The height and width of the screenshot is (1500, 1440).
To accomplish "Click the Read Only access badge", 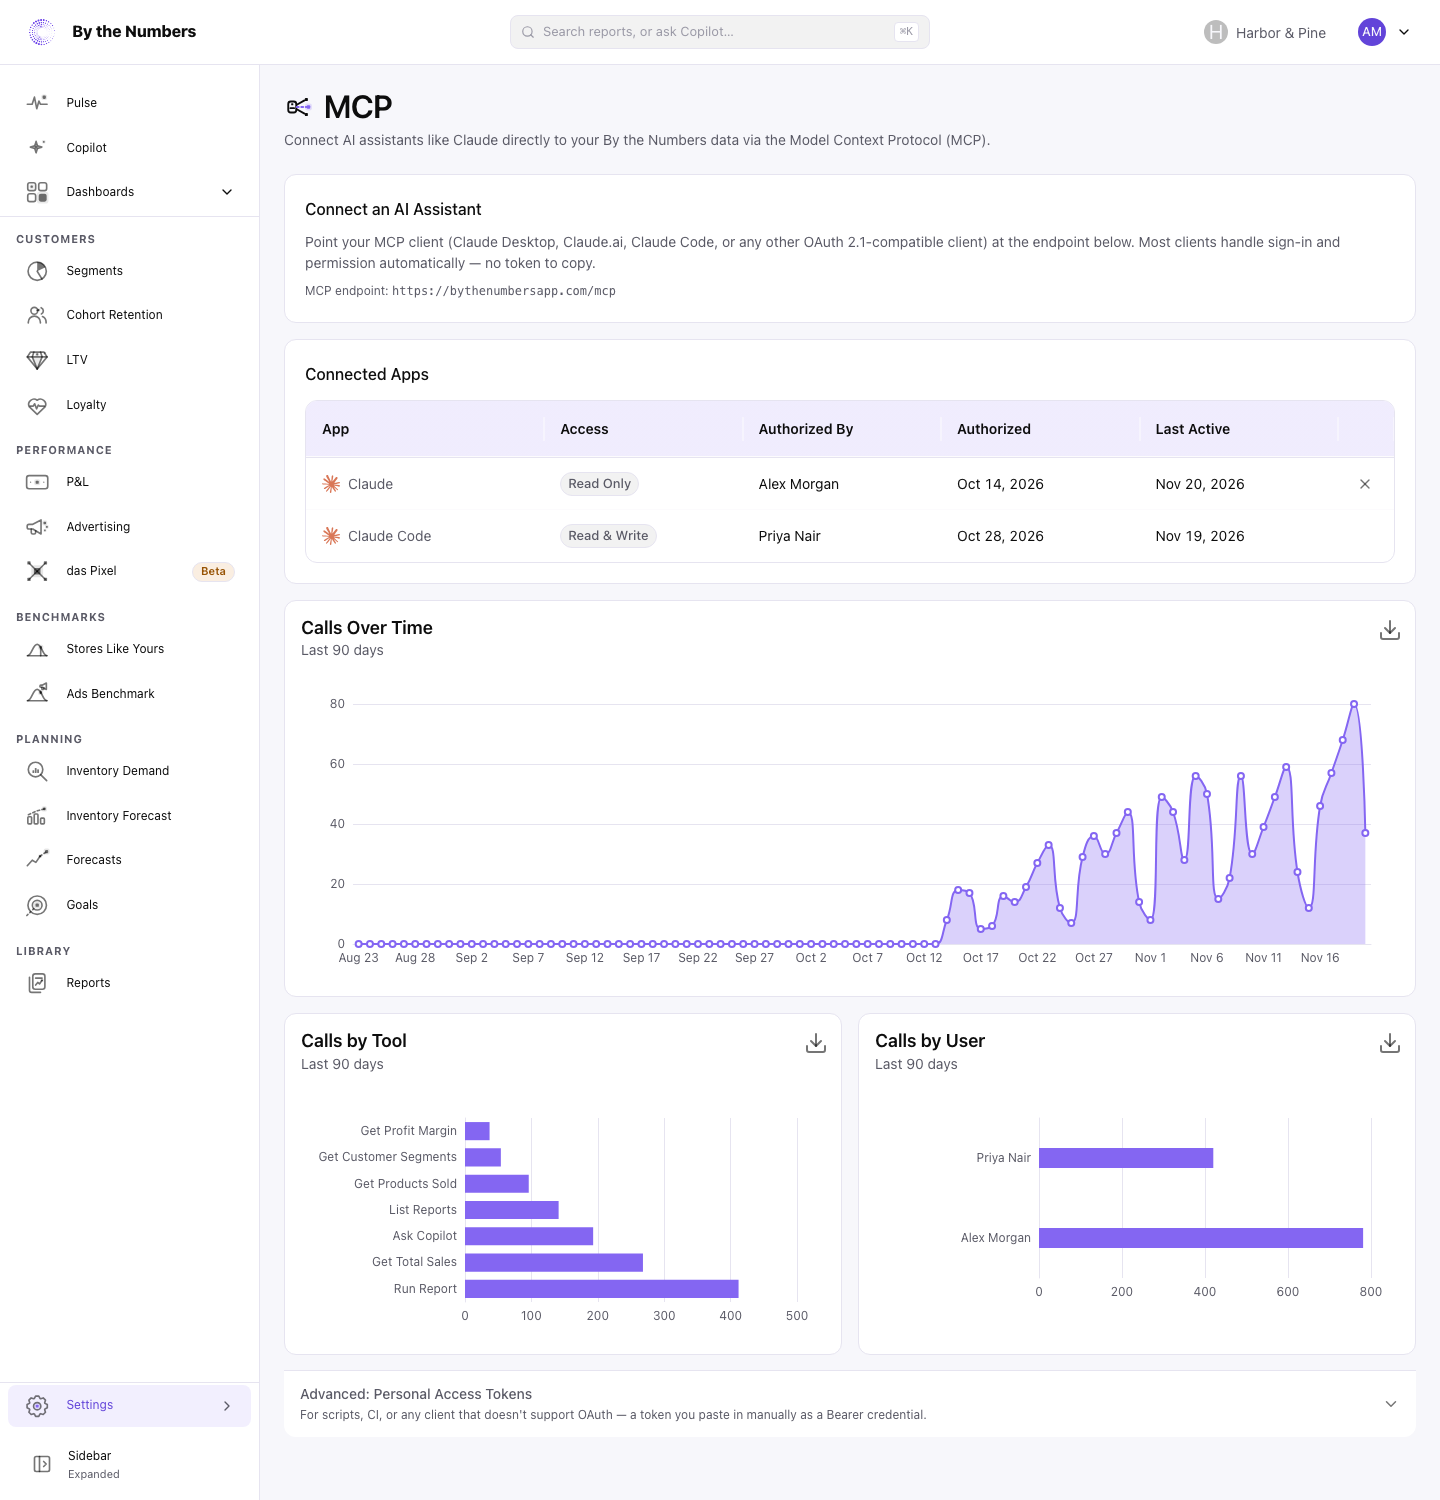I will click(x=599, y=484).
